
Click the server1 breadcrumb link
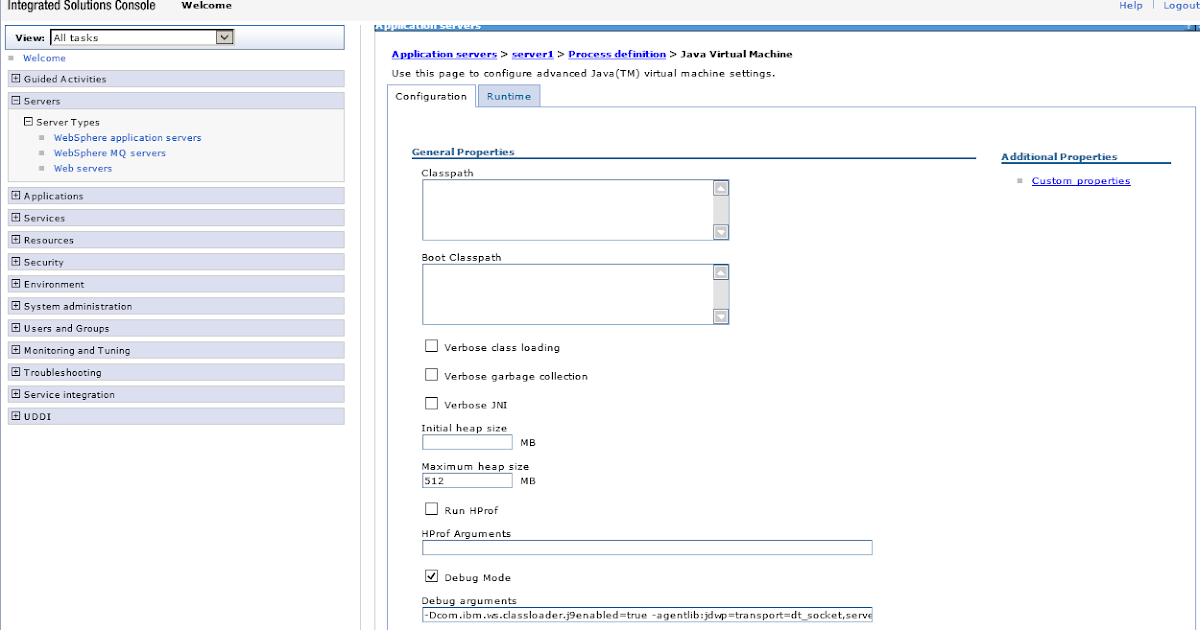533,54
